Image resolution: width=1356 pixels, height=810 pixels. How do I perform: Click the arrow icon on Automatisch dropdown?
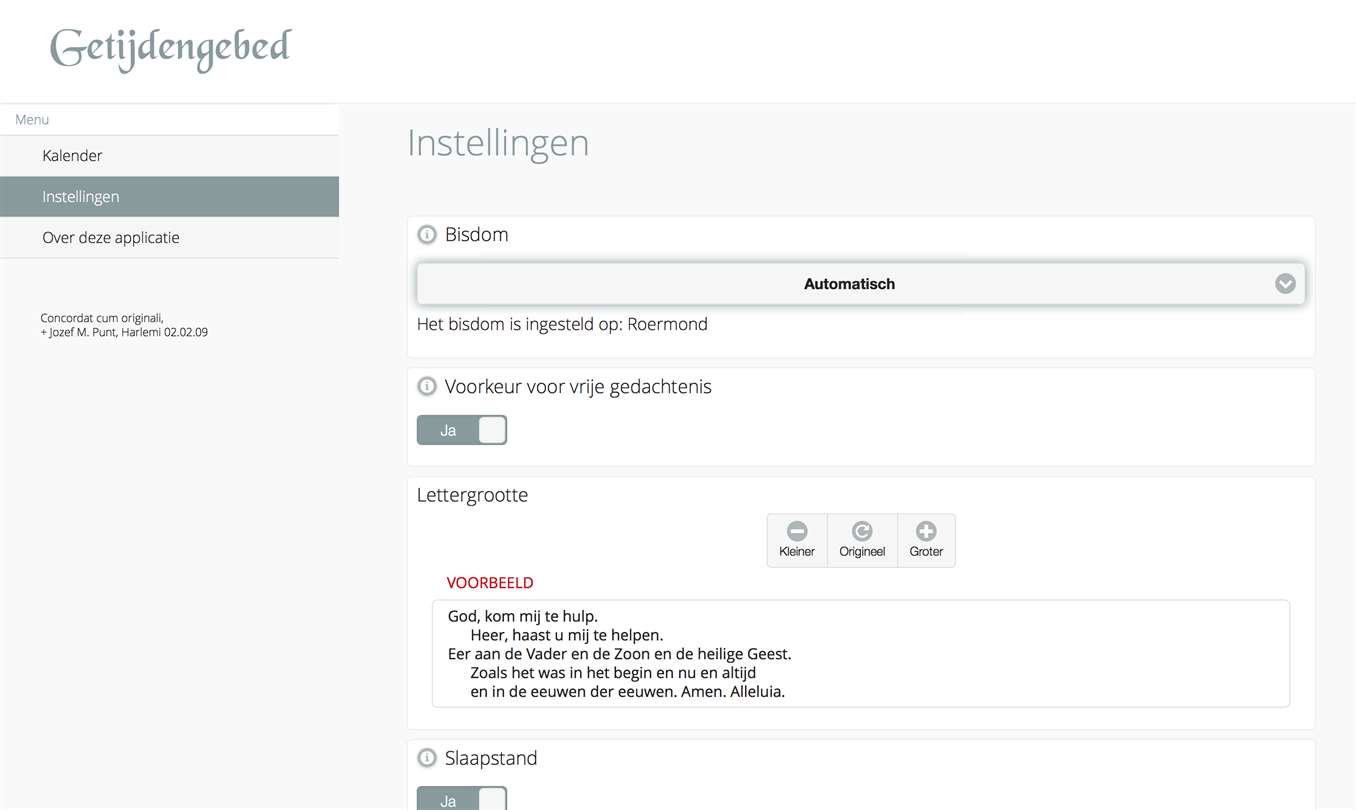pyautogui.click(x=1285, y=284)
